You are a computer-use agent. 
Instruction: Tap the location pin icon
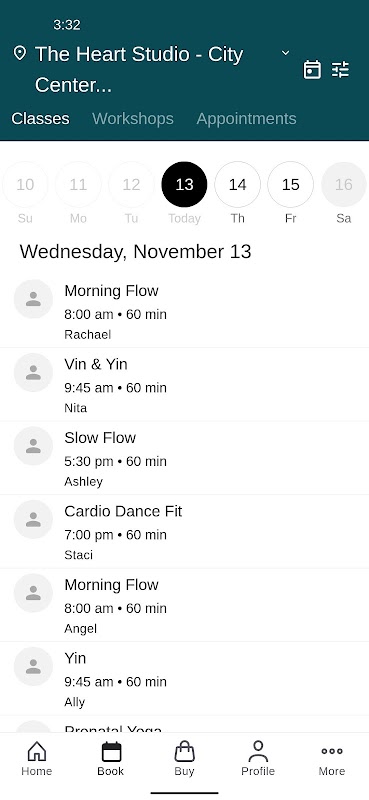point(19,53)
